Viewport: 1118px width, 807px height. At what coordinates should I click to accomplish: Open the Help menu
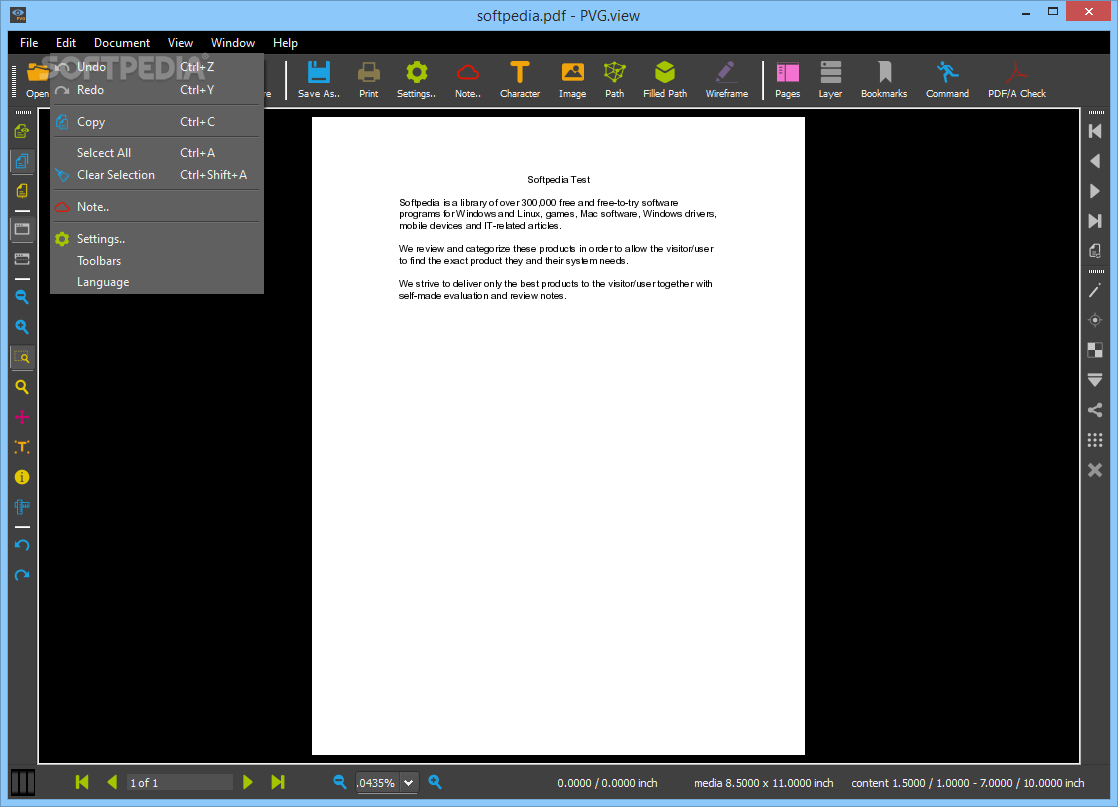(x=285, y=43)
